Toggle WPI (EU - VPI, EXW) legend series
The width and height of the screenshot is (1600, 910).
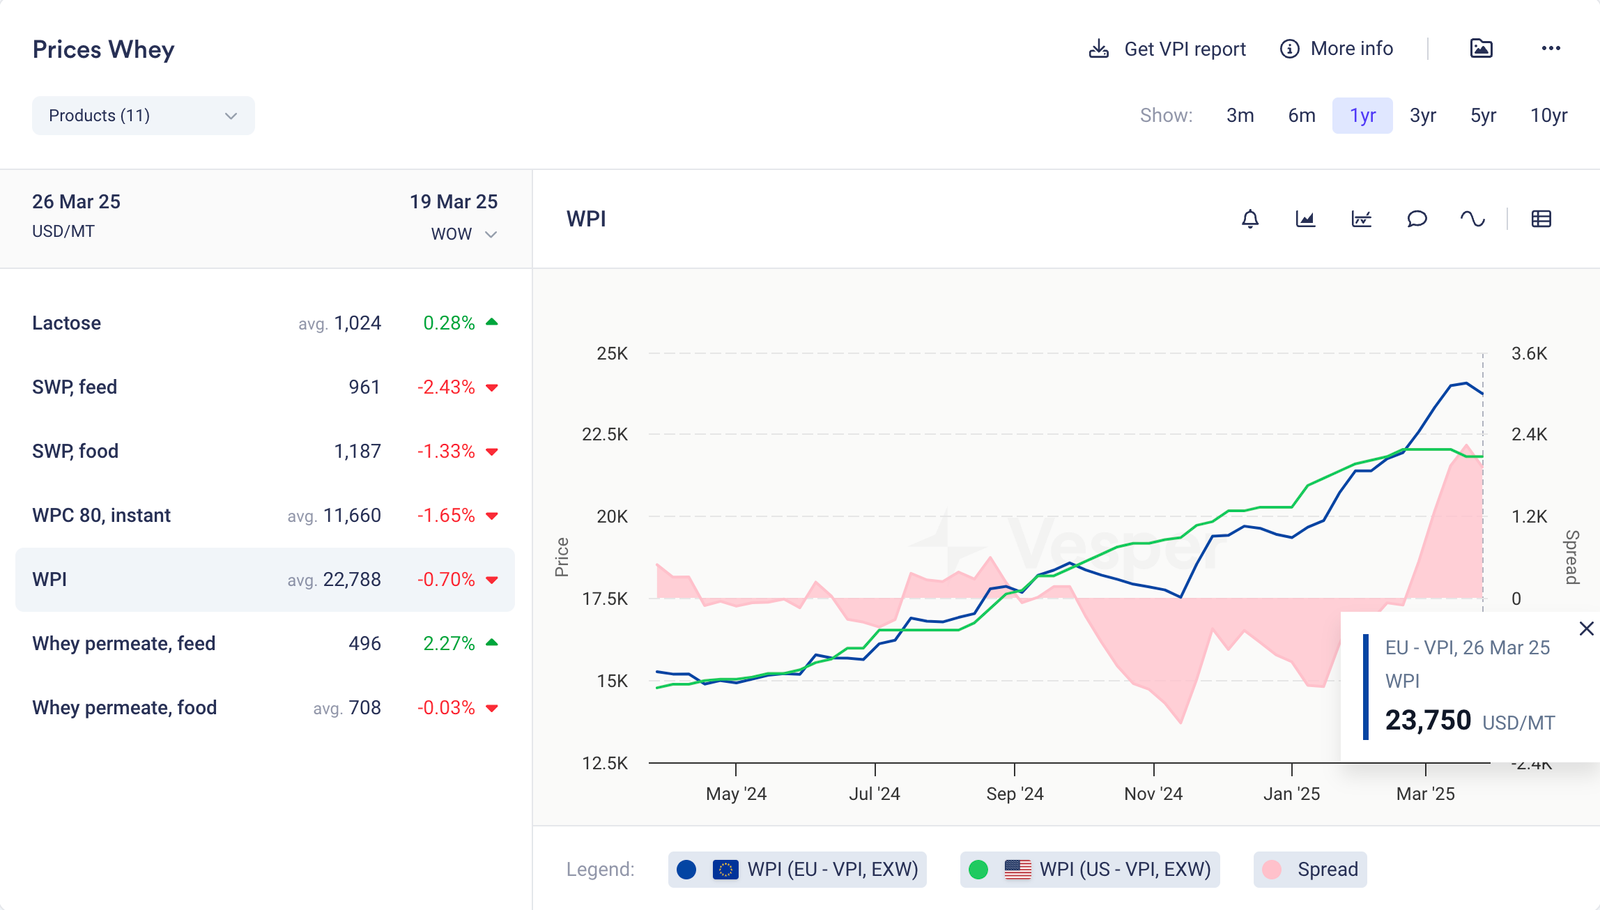click(797, 869)
